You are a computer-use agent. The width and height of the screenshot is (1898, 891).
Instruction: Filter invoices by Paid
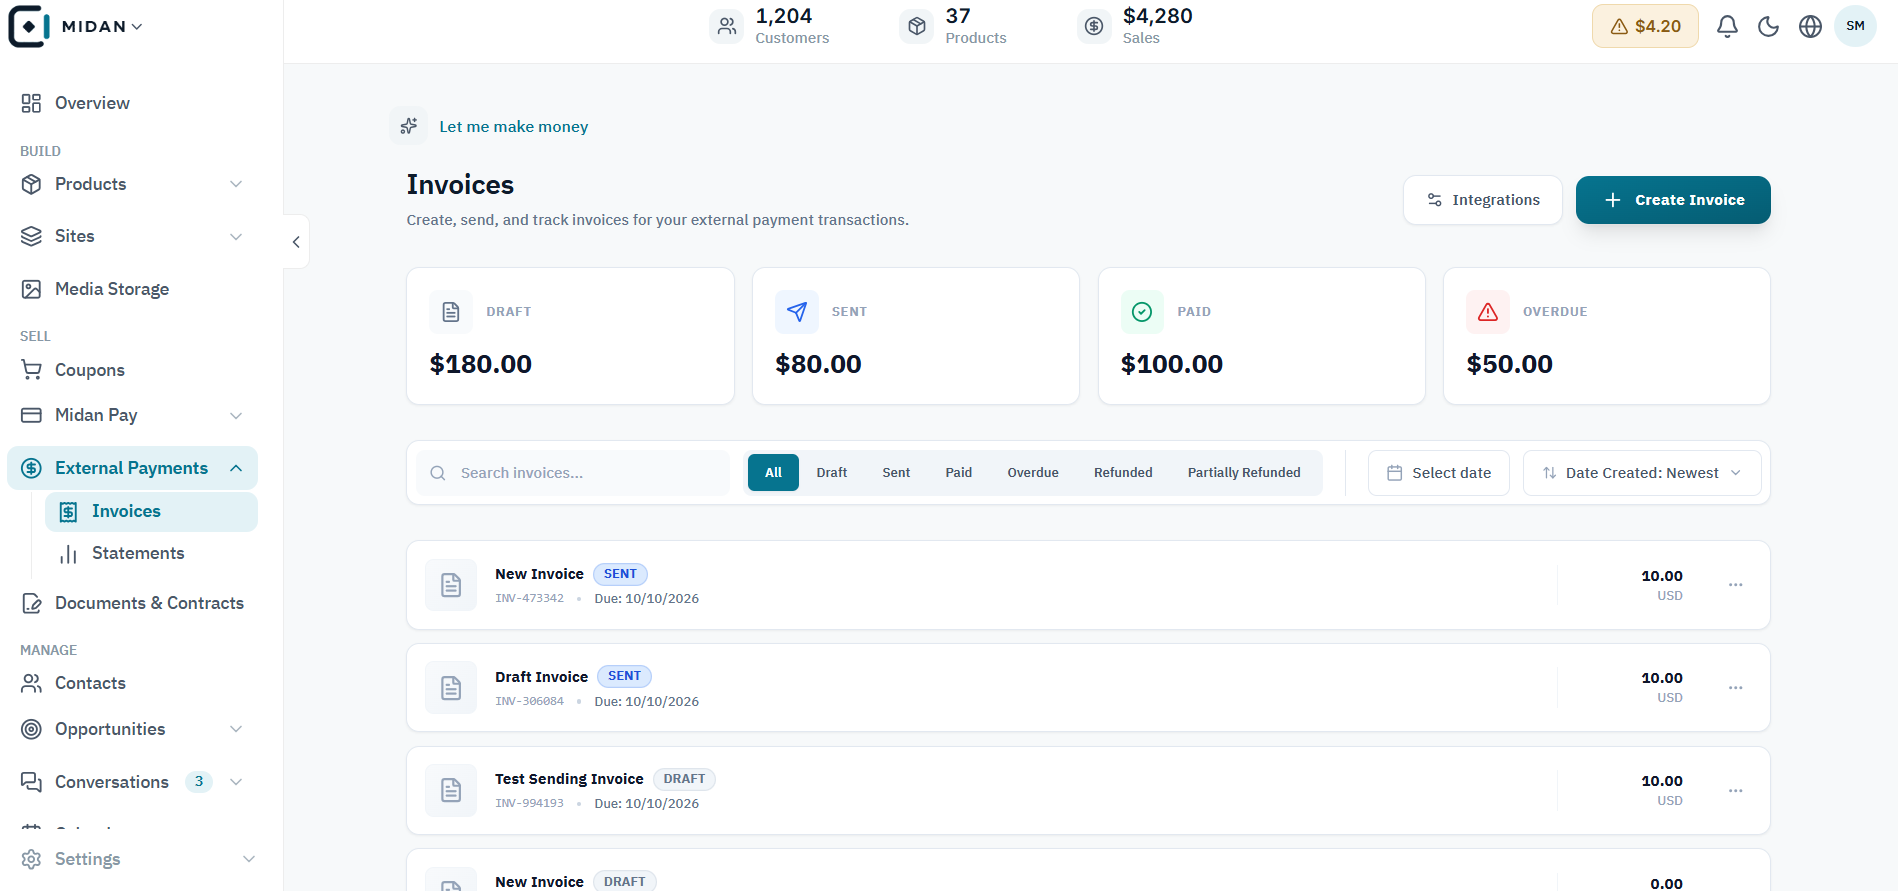958,473
